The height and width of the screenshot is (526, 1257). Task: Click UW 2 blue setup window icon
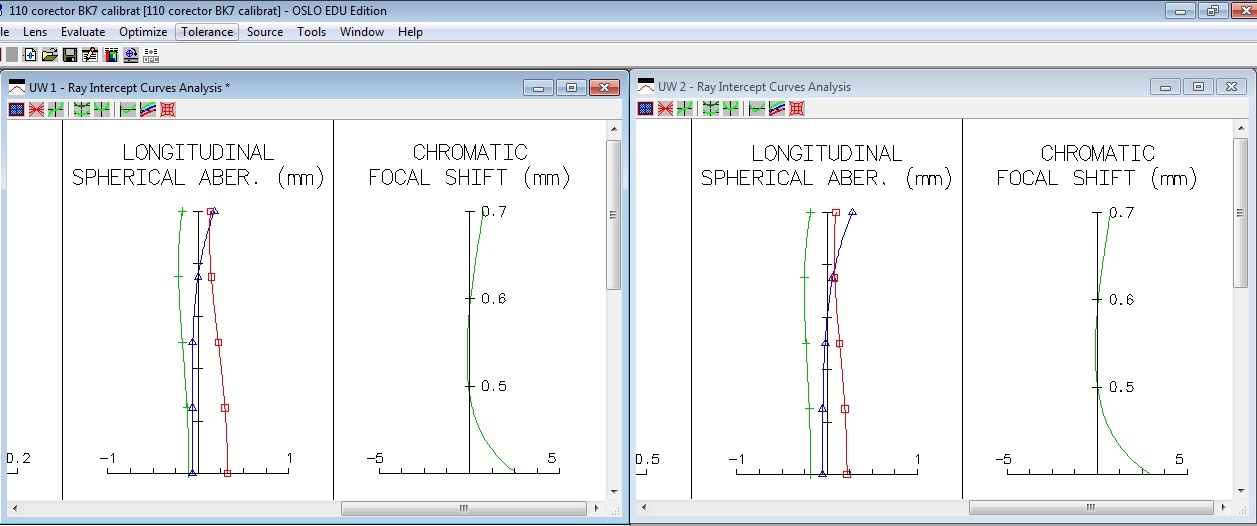[x=645, y=109]
